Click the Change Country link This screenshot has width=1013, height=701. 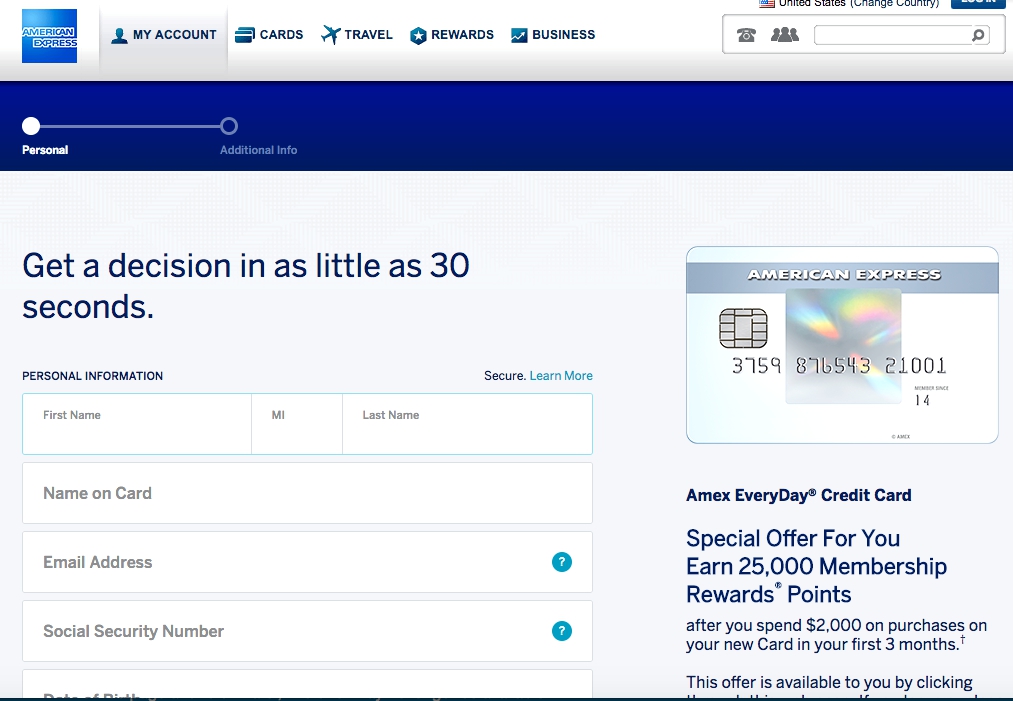click(895, 3)
